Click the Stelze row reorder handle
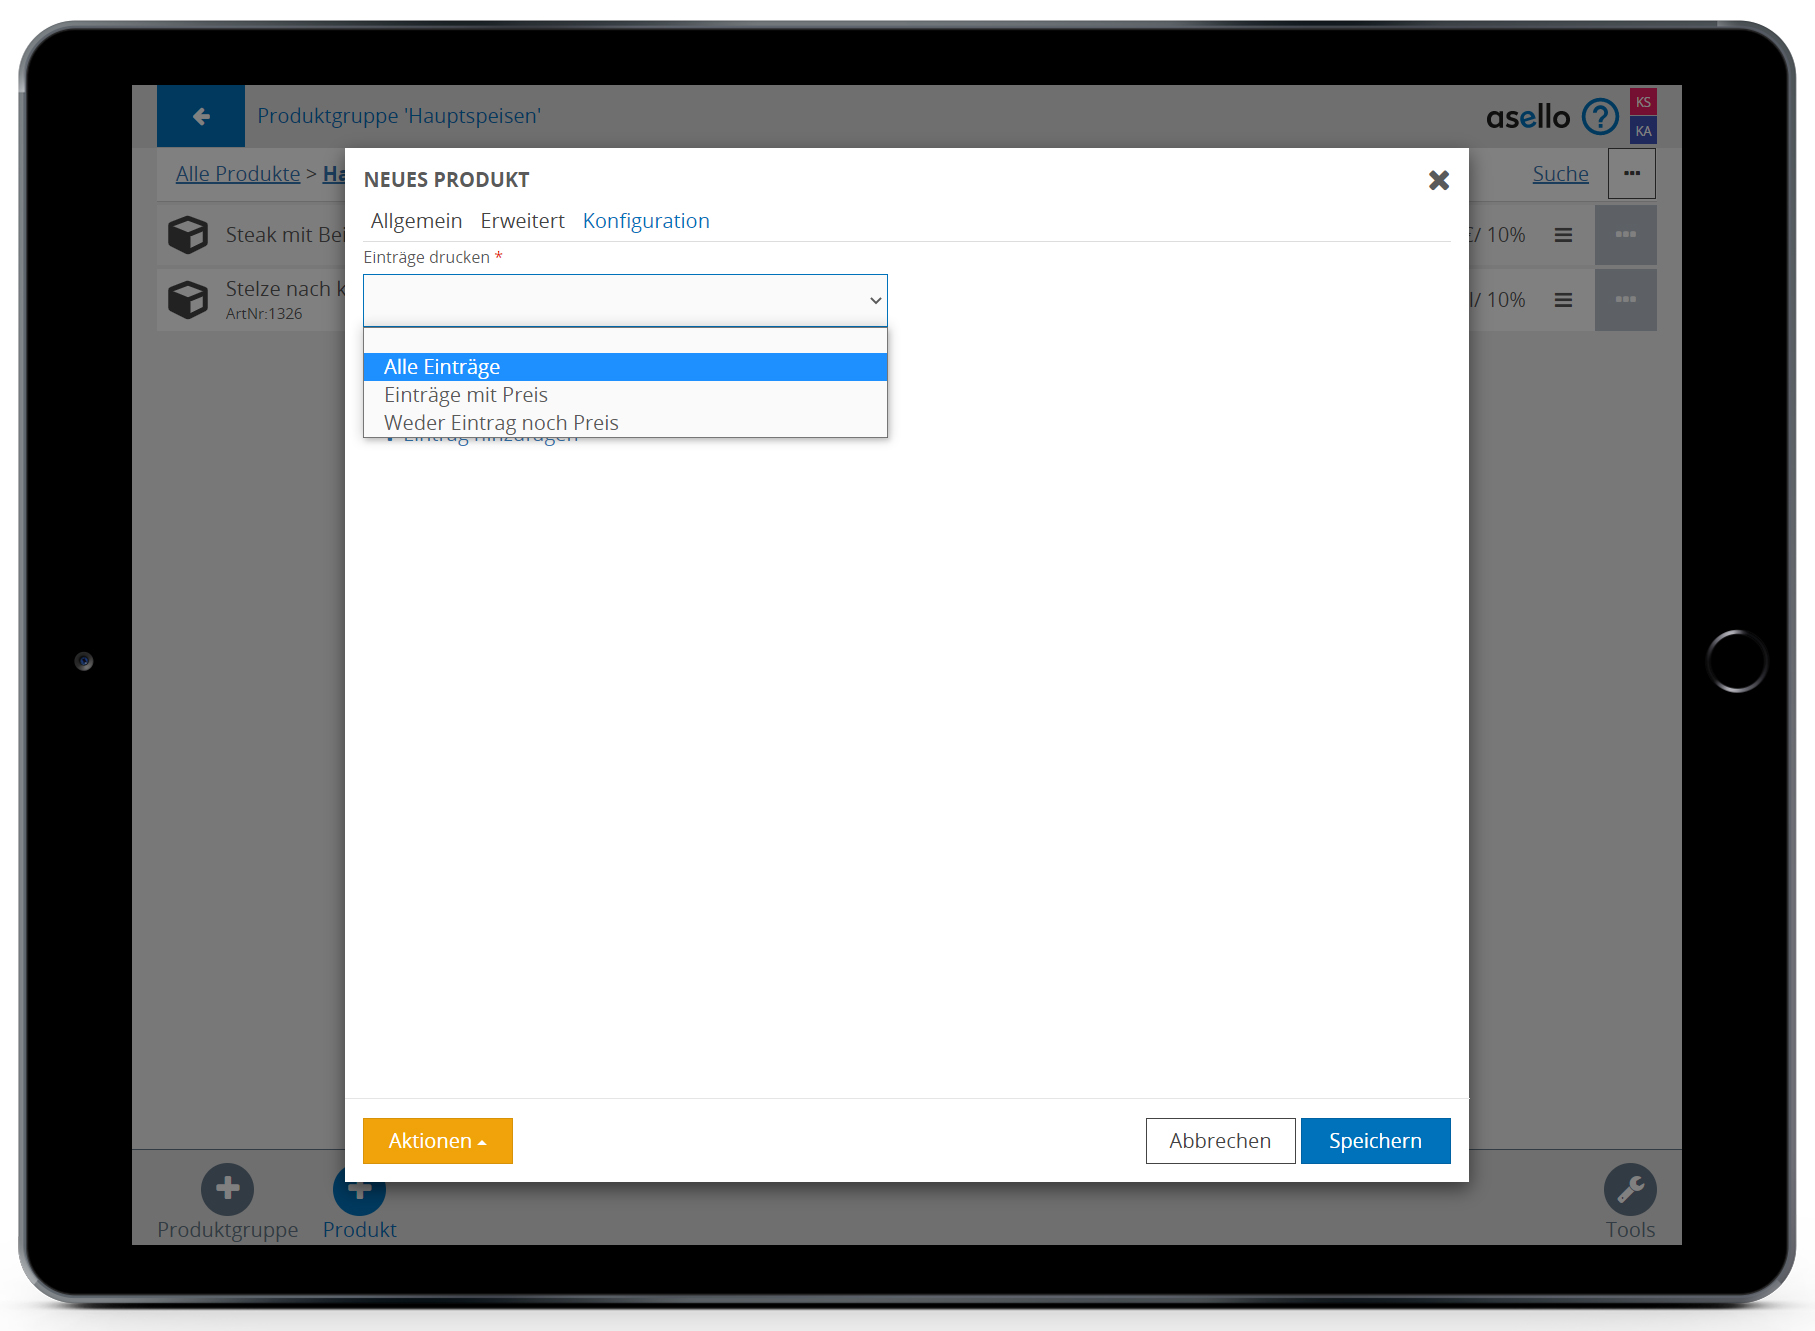 point(1563,300)
